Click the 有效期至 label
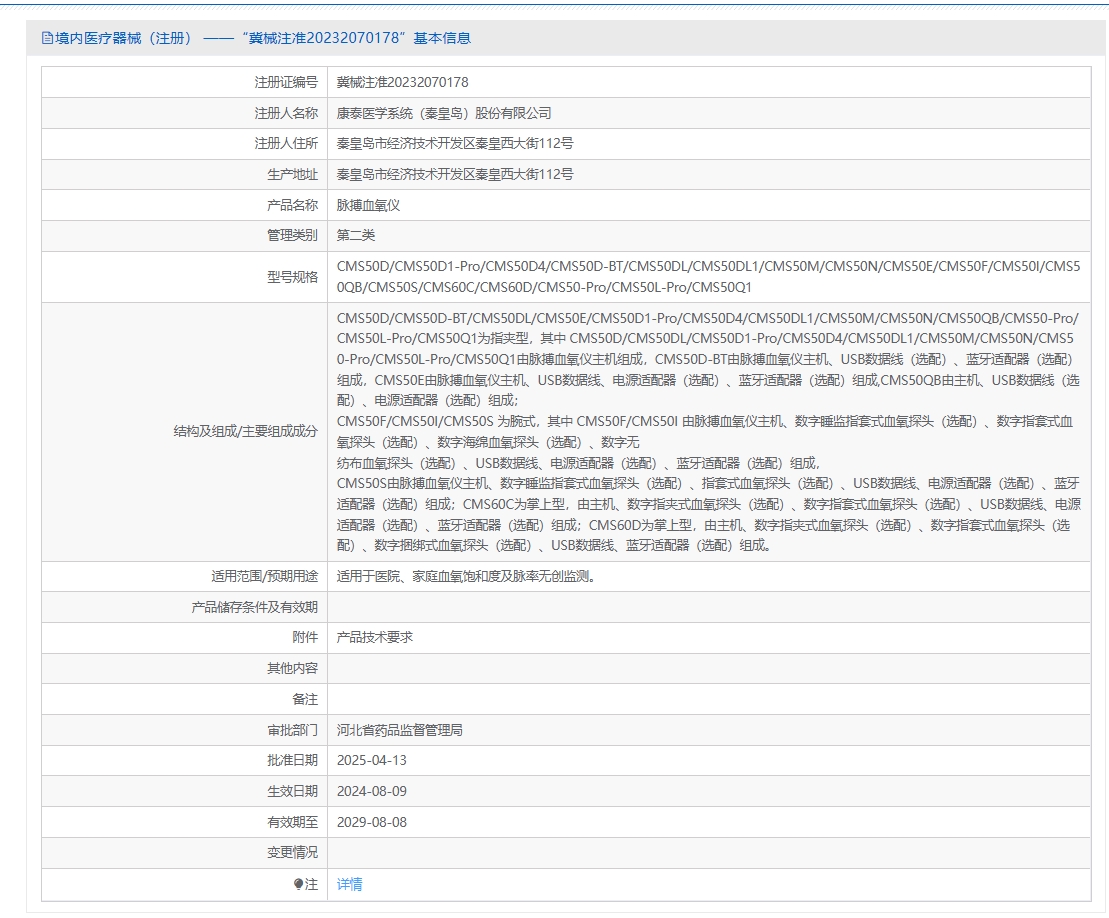The width and height of the screenshot is (1109, 918). [293, 823]
